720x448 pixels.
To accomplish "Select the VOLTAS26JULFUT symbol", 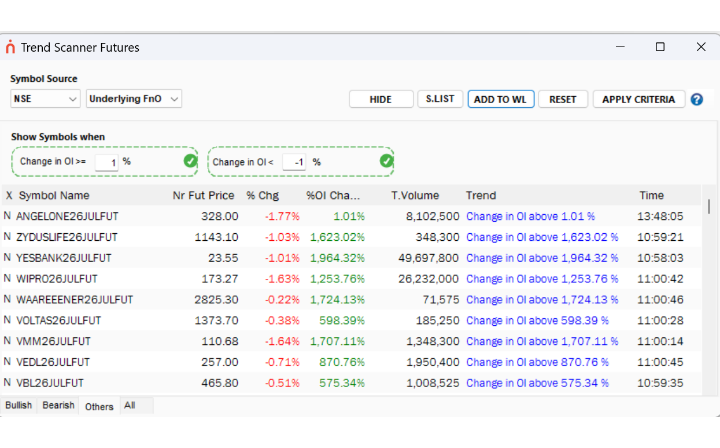I will click(58, 320).
